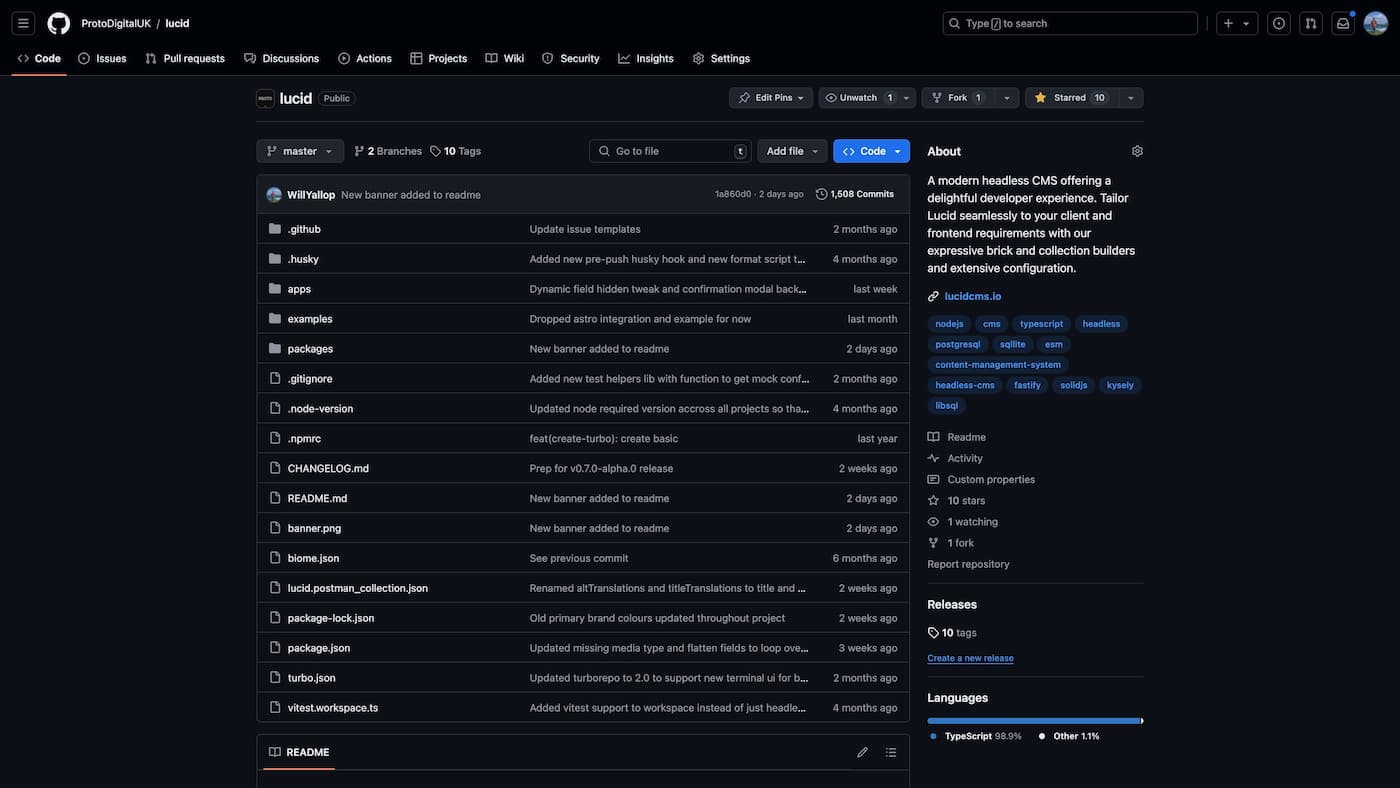
Task: Click the eye icon beside 1 watching
Action: pos(933,522)
